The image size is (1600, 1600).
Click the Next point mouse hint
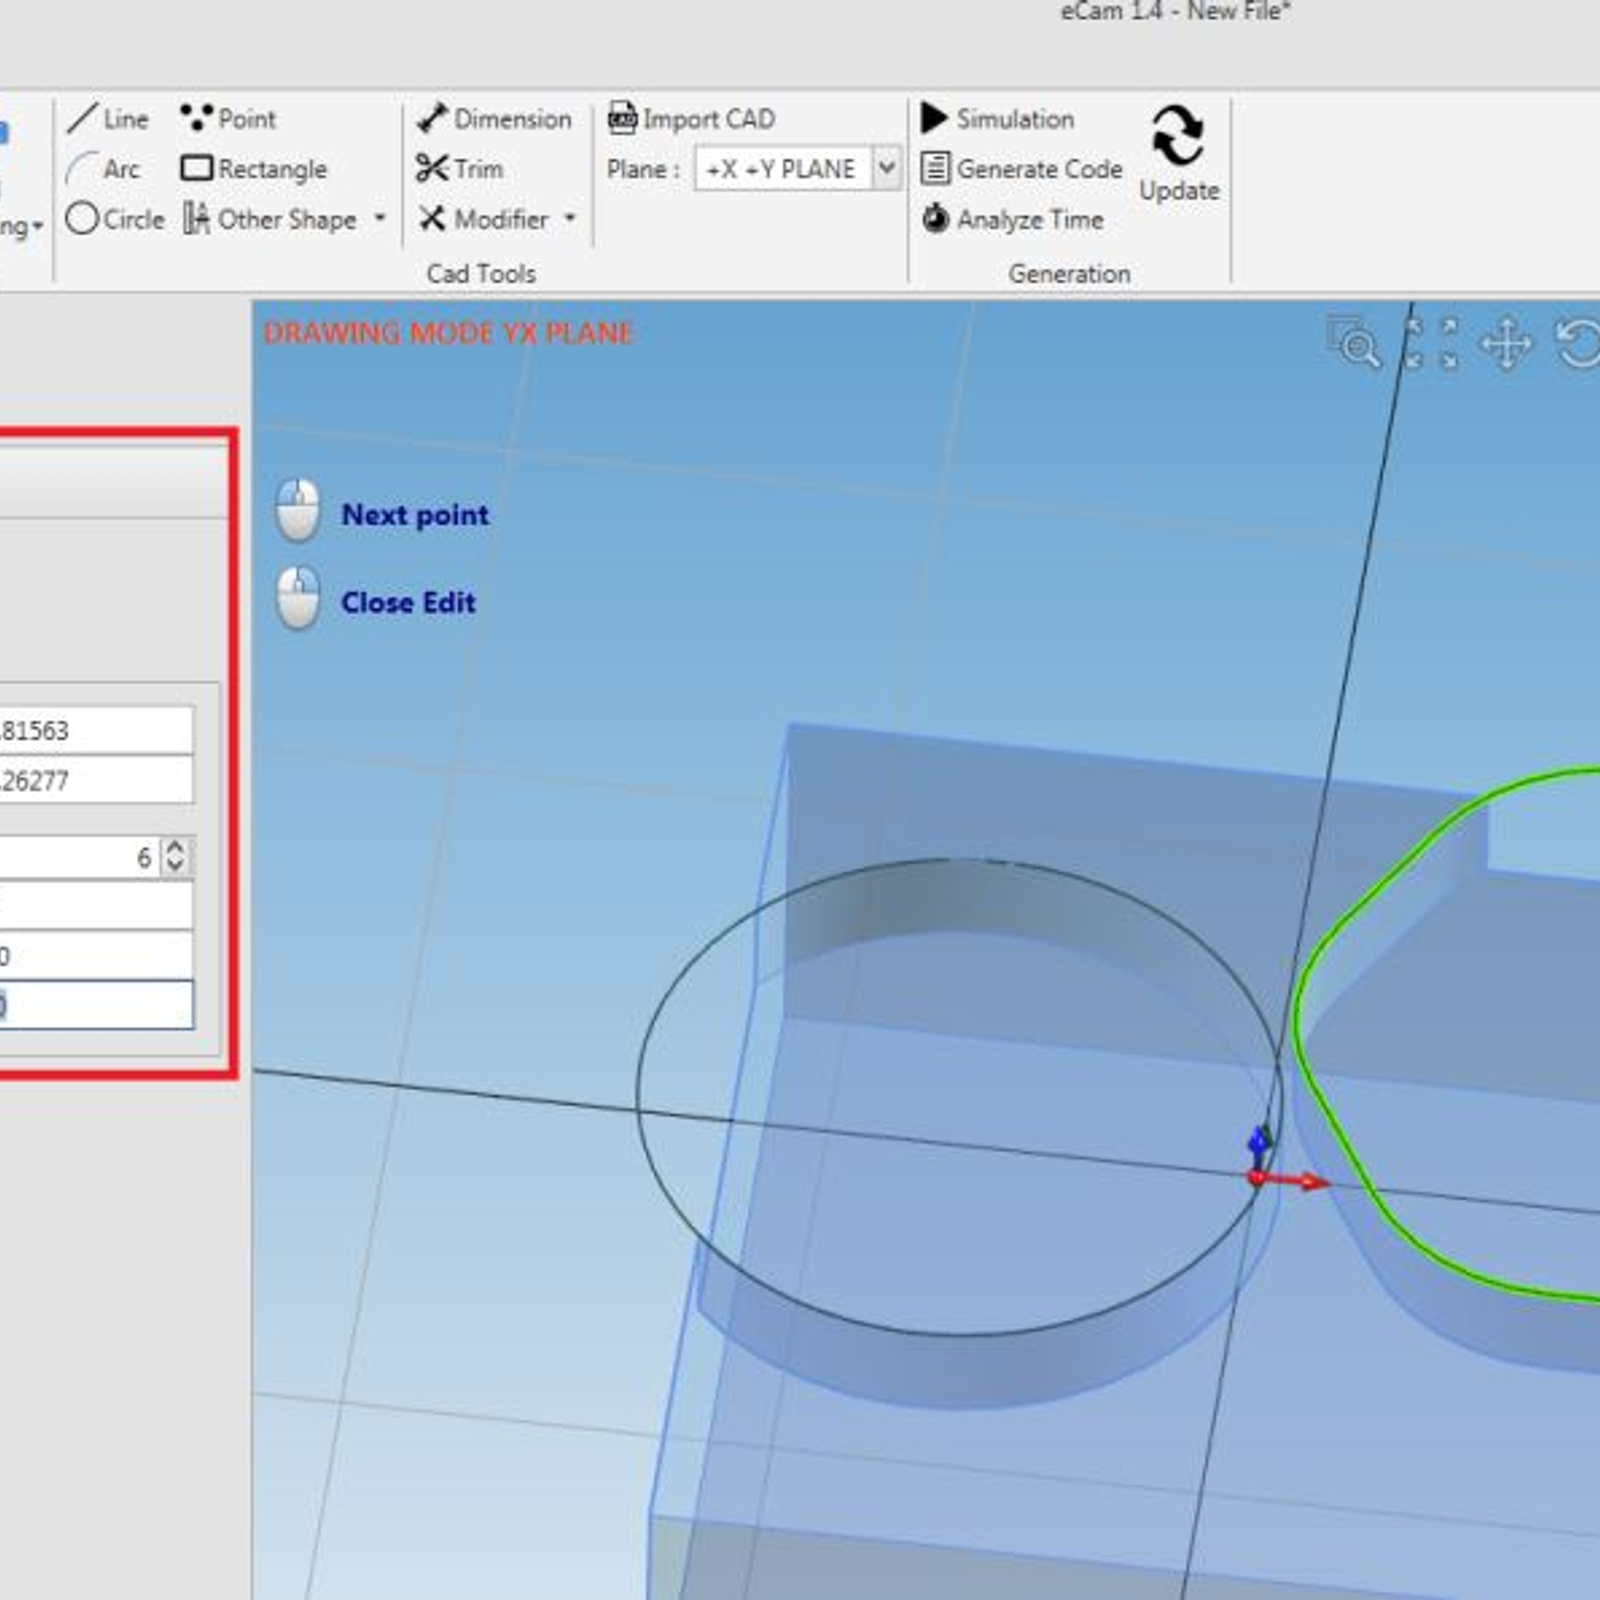click(x=383, y=513)
